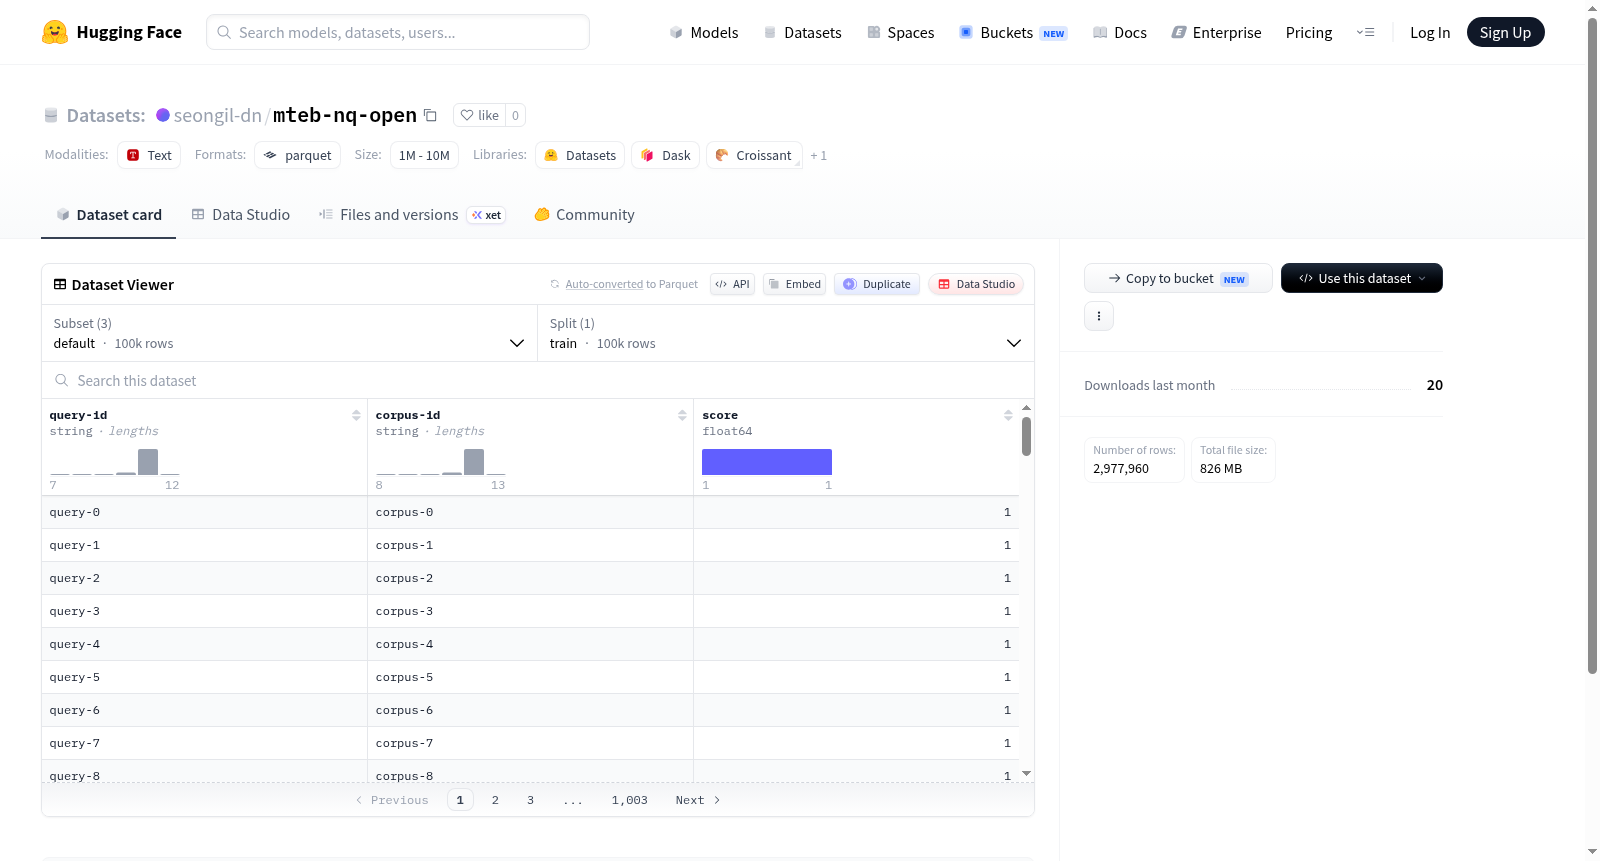Open the Dask library tag
The height and width of the screenshot is (861, 1600).
tap(666, 155)
